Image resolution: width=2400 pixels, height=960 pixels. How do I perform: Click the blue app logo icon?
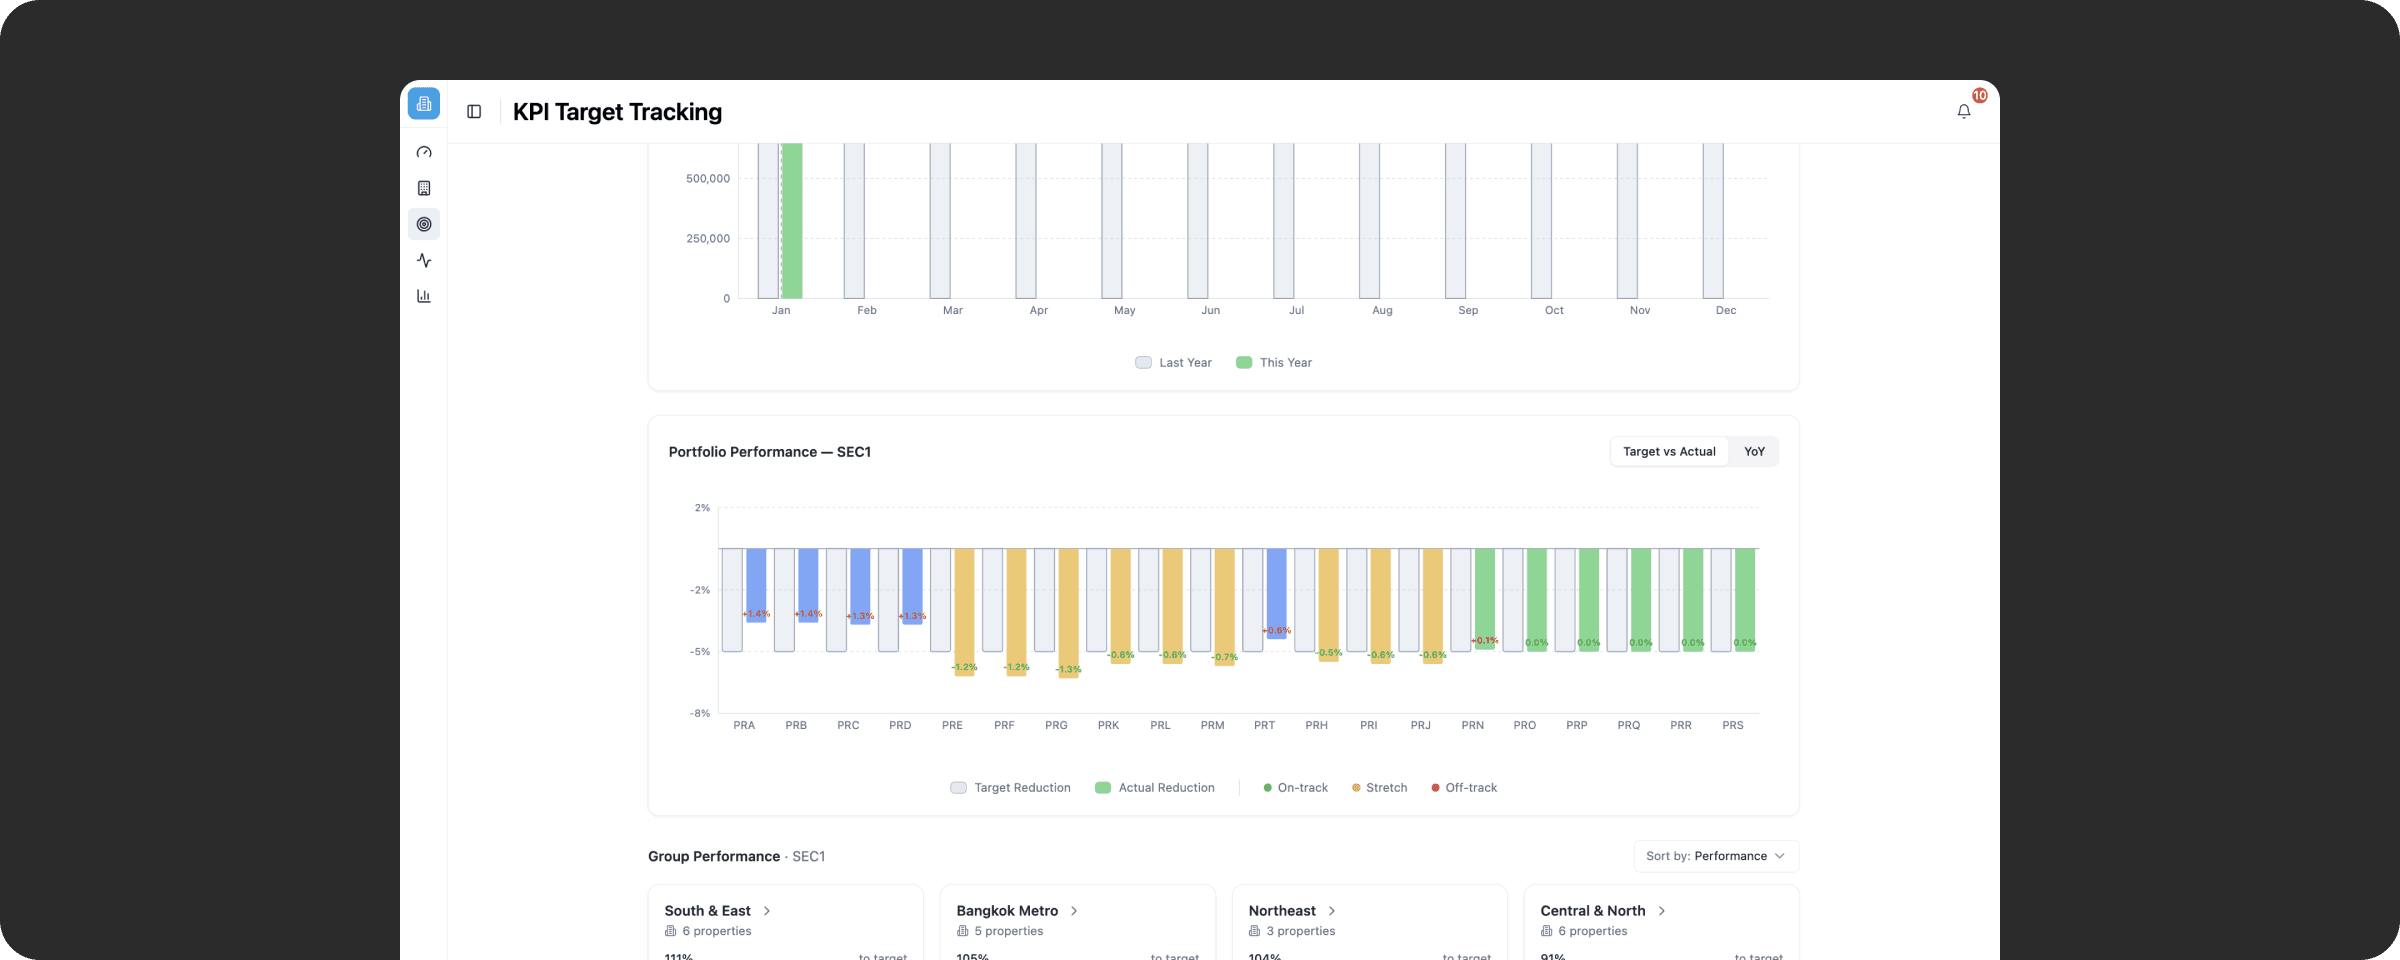[424, 103]
